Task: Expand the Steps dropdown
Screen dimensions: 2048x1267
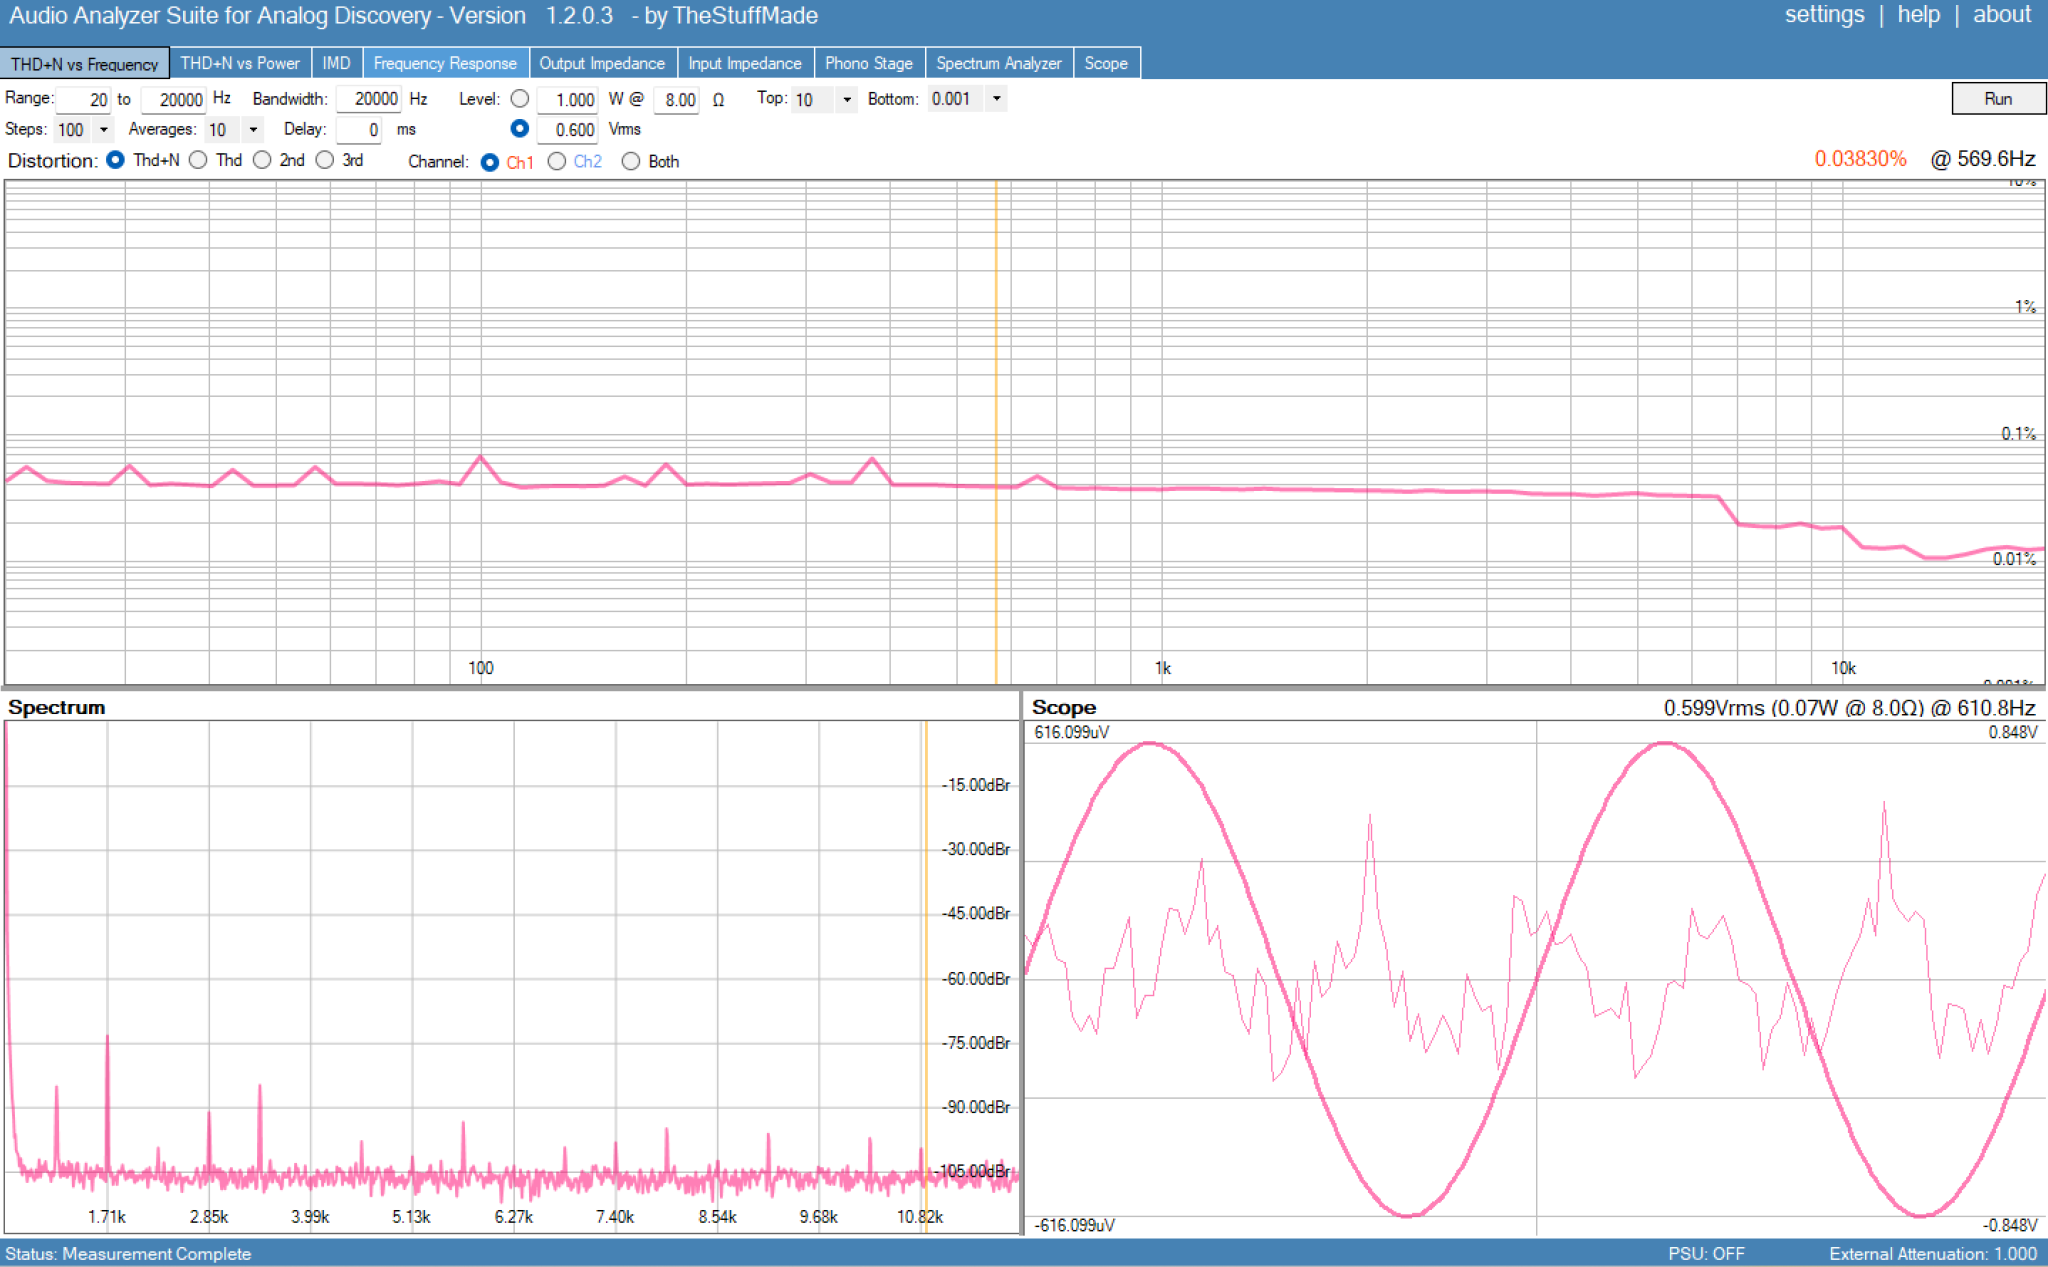Action: [103, 130]
